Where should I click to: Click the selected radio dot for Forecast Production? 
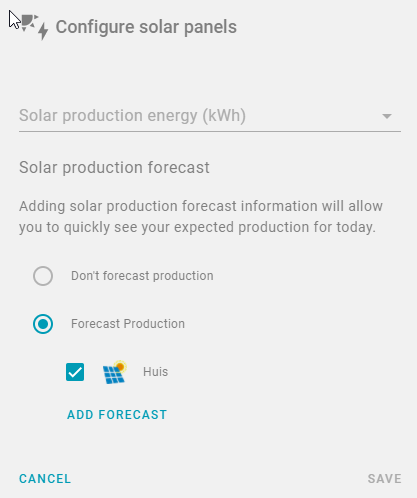coord(43,324)
